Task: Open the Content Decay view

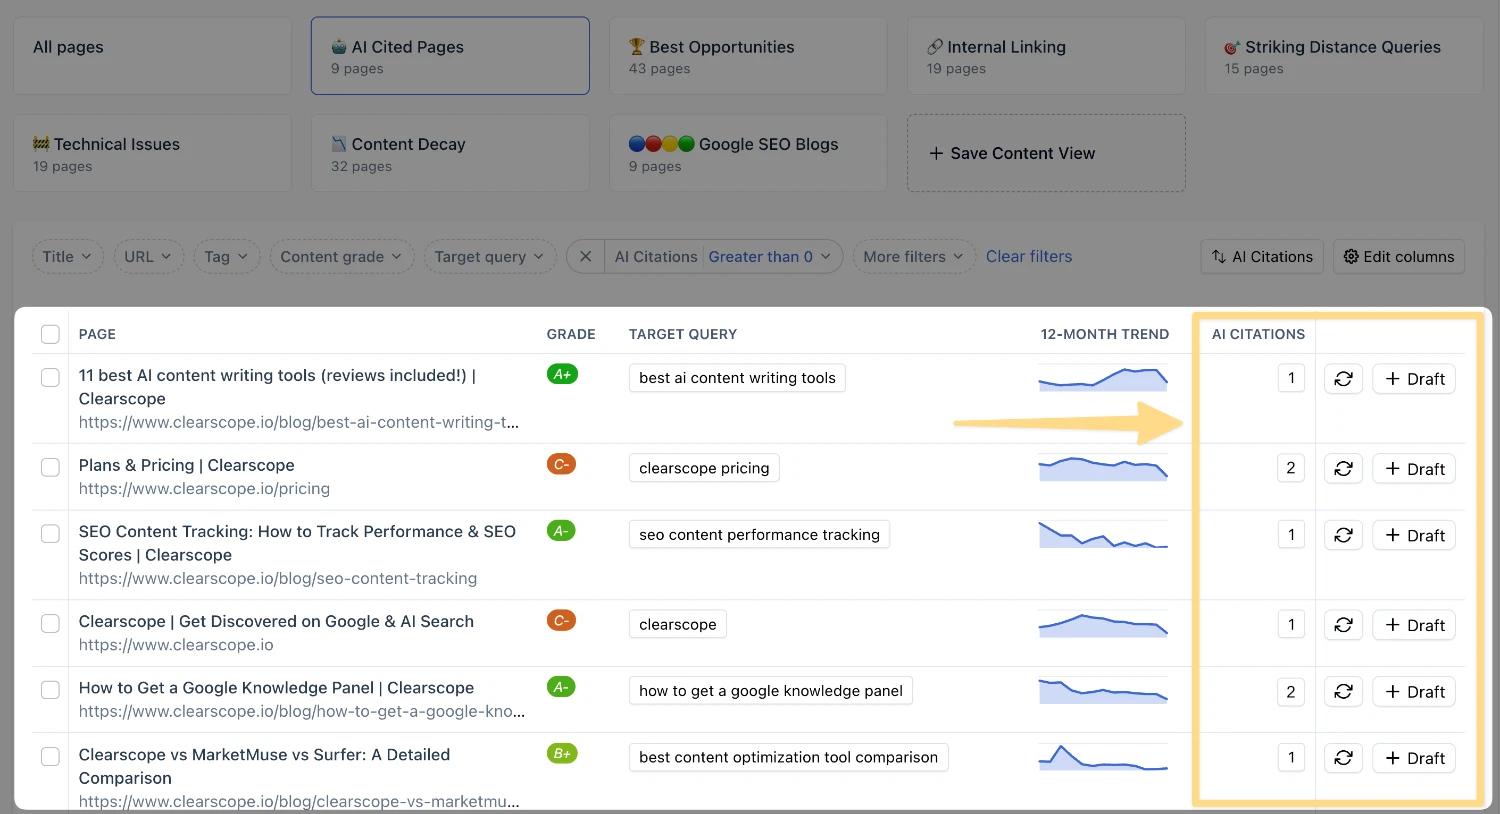Action: [449, 153]
